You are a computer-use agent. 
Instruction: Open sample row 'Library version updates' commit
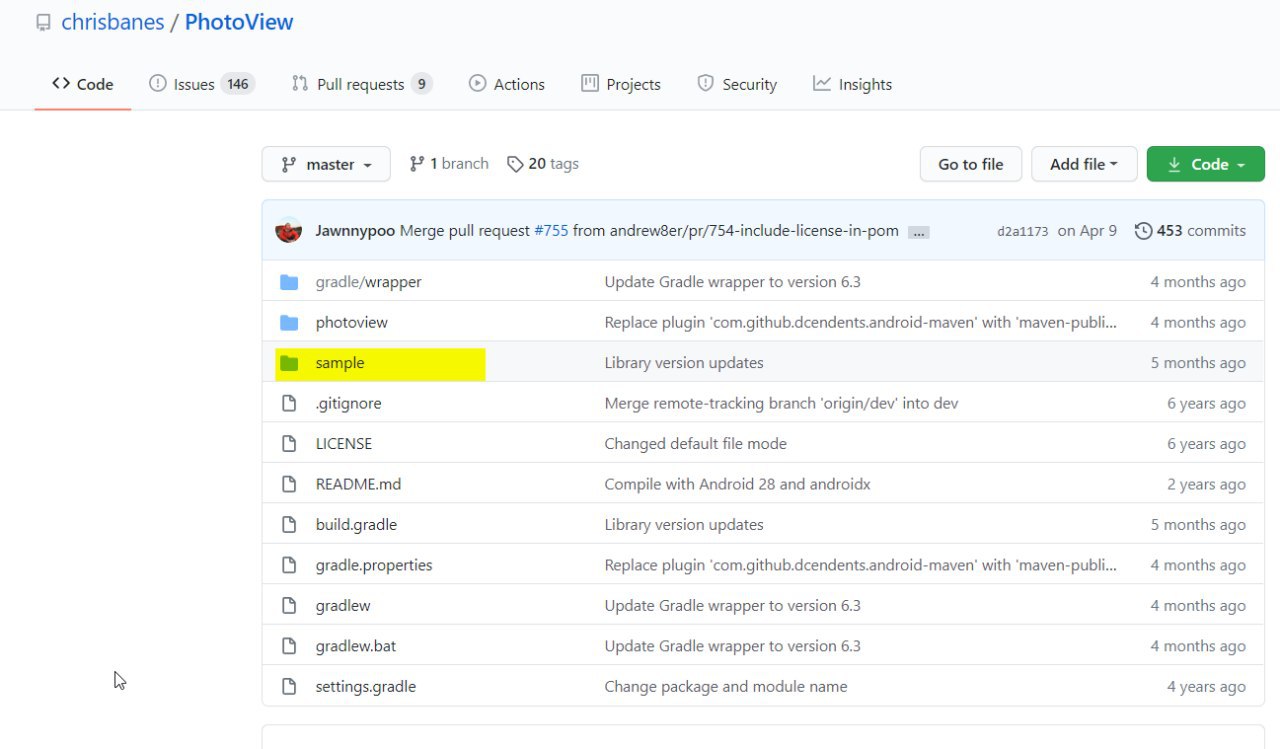coord(684,363)
